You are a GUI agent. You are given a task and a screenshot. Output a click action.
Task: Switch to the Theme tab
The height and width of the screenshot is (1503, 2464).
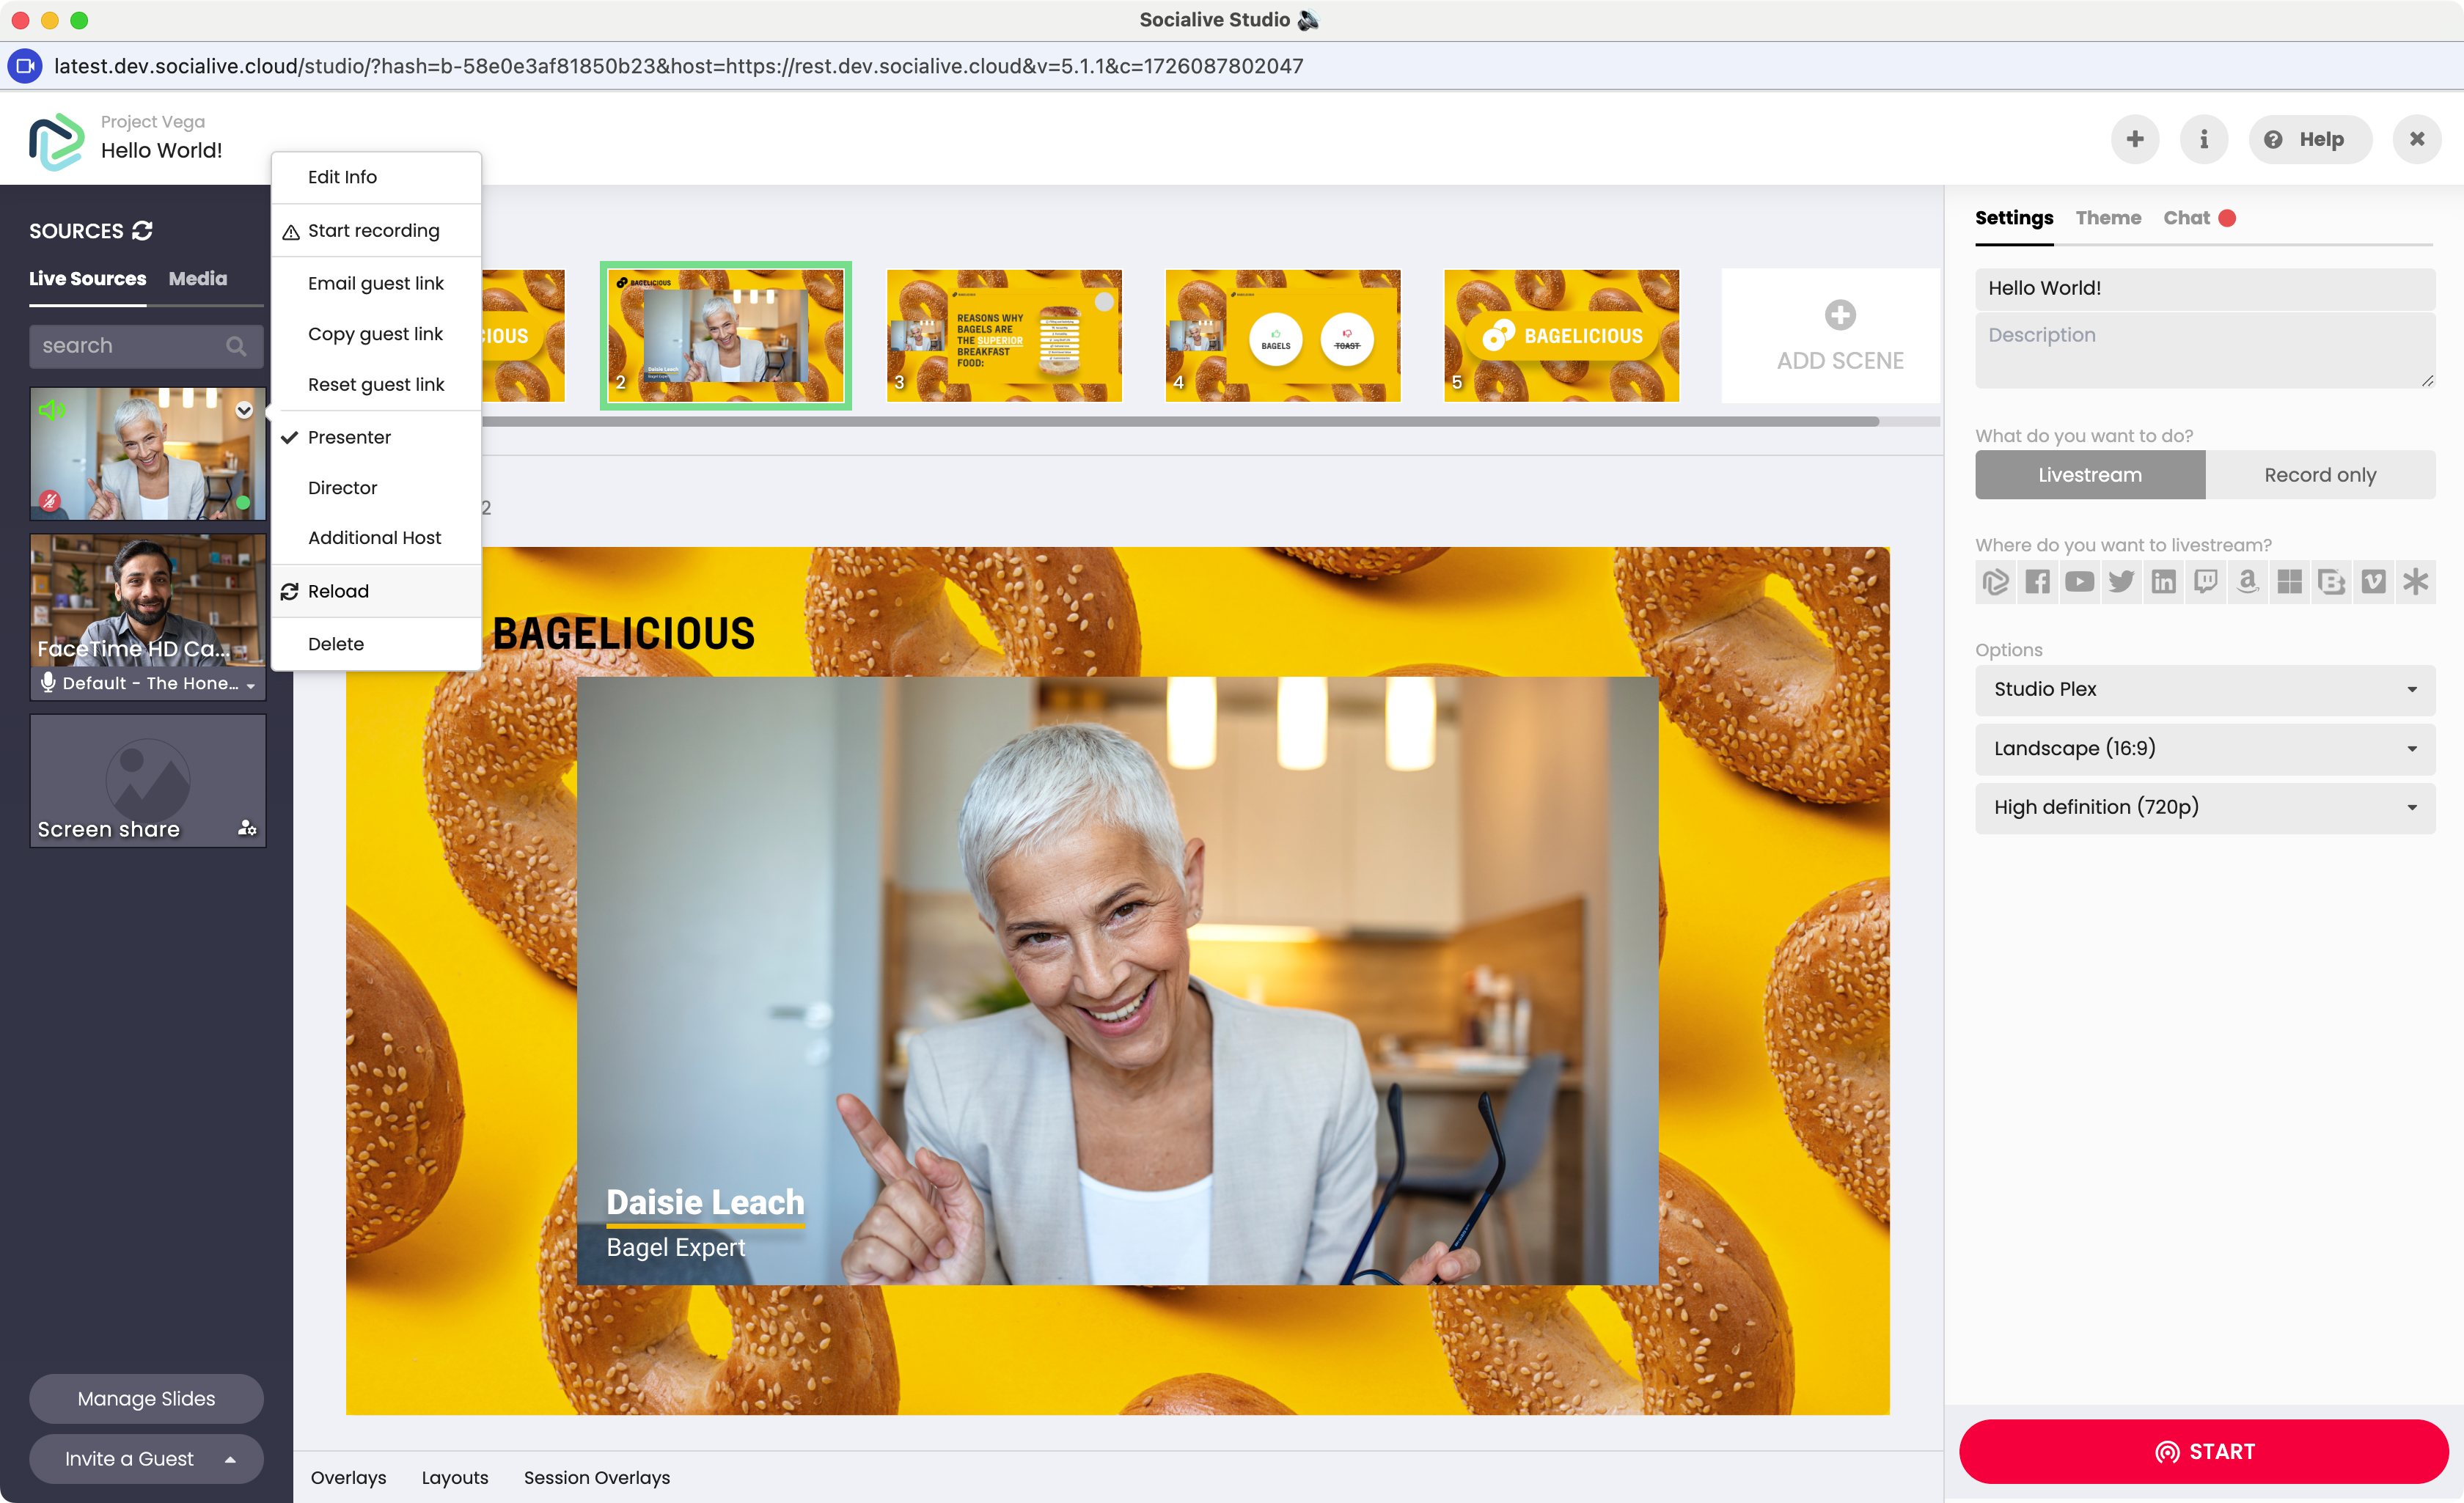click(2107, 218)
